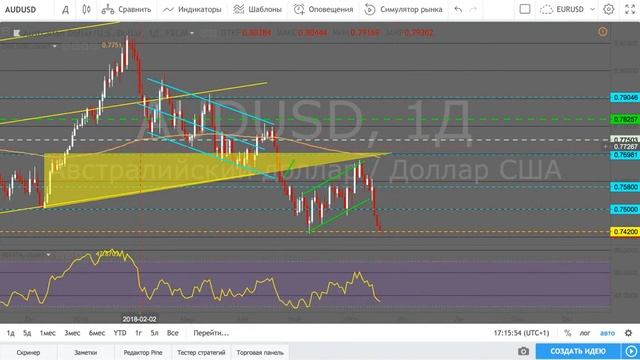Open the EURUSD saved layout cloud
640x360 pixels.
562,9
